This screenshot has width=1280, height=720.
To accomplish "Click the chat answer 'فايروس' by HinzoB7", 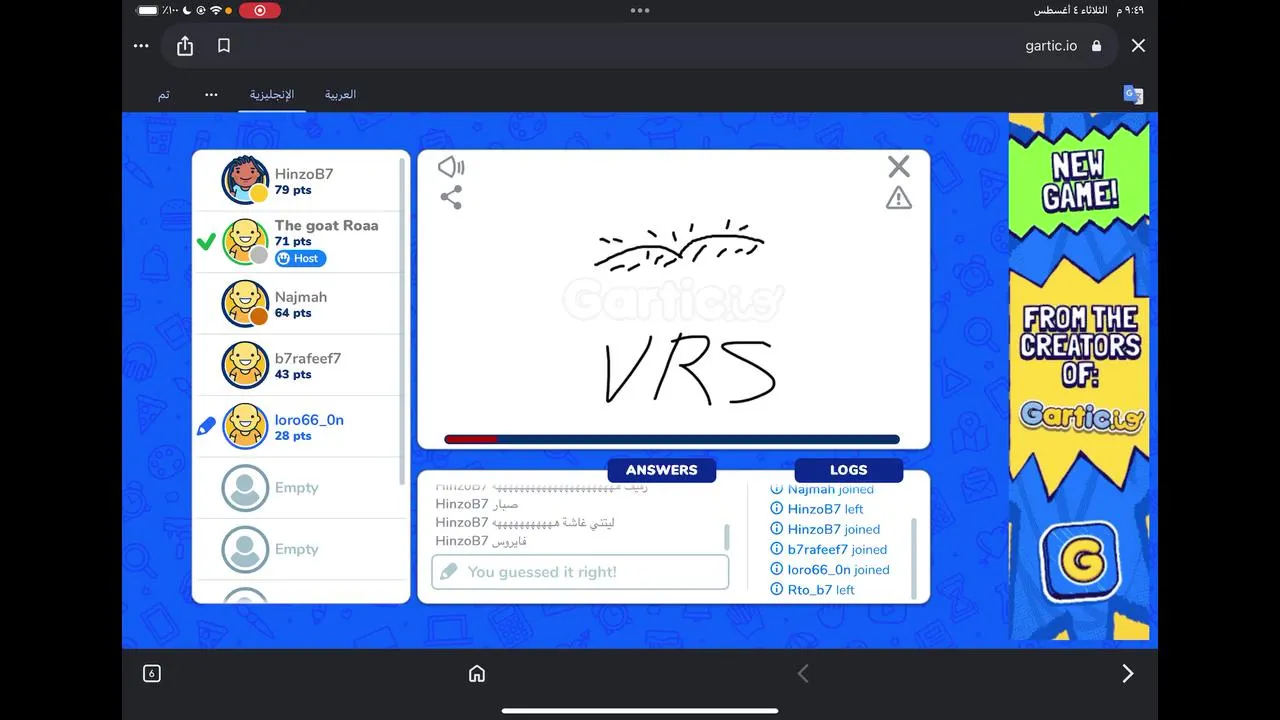I will 510,541.
